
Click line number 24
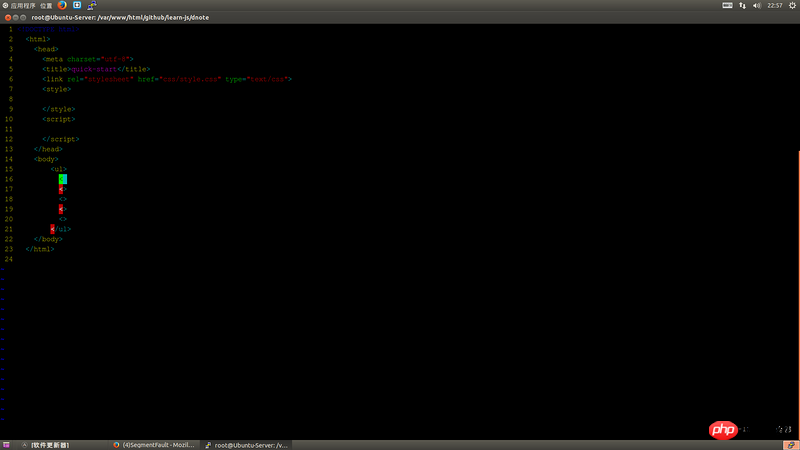point(9,259)
